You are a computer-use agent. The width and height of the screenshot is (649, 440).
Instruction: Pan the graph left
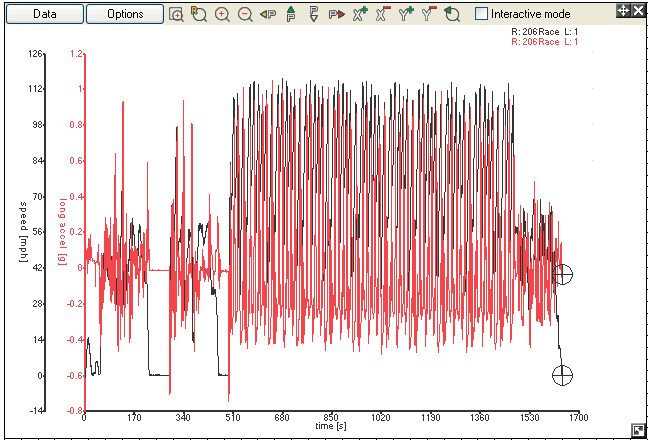268,14
